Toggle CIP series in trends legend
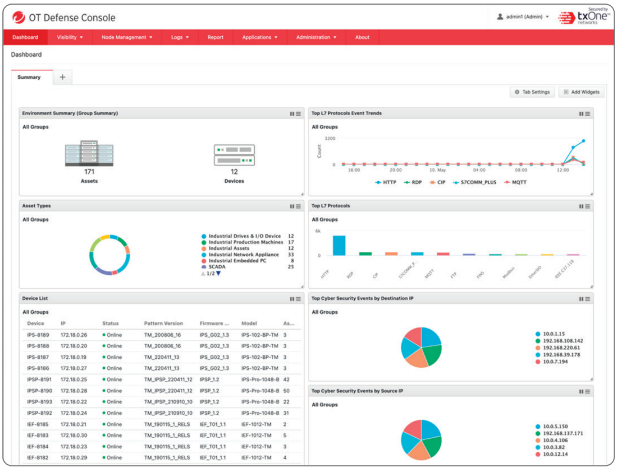 click(437, 182)
